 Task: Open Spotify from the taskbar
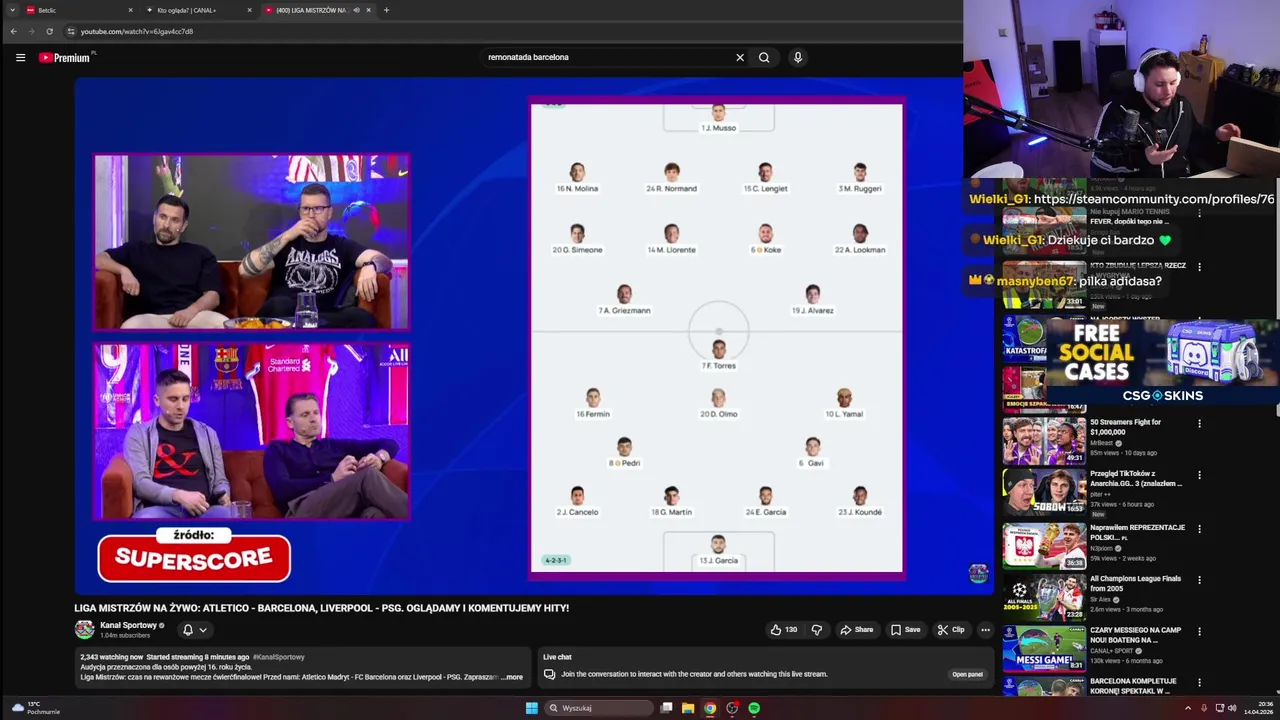pos(754,708)
